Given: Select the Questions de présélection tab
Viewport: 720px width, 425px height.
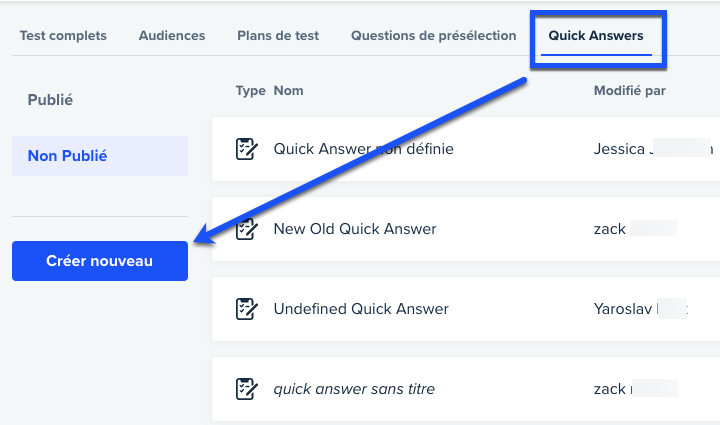Looking at the screenshot, I should click(x=433, y=36).
